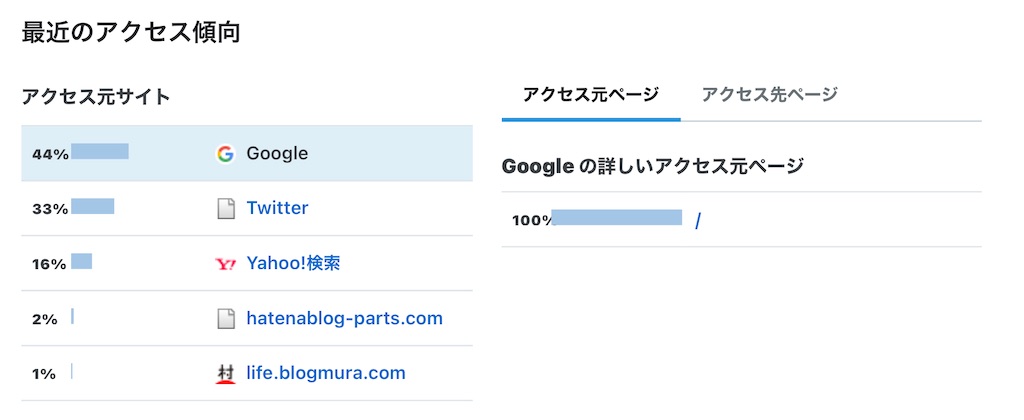Click the 16% Yahoo access bar

pyautogui.click(x=82, y=262)
